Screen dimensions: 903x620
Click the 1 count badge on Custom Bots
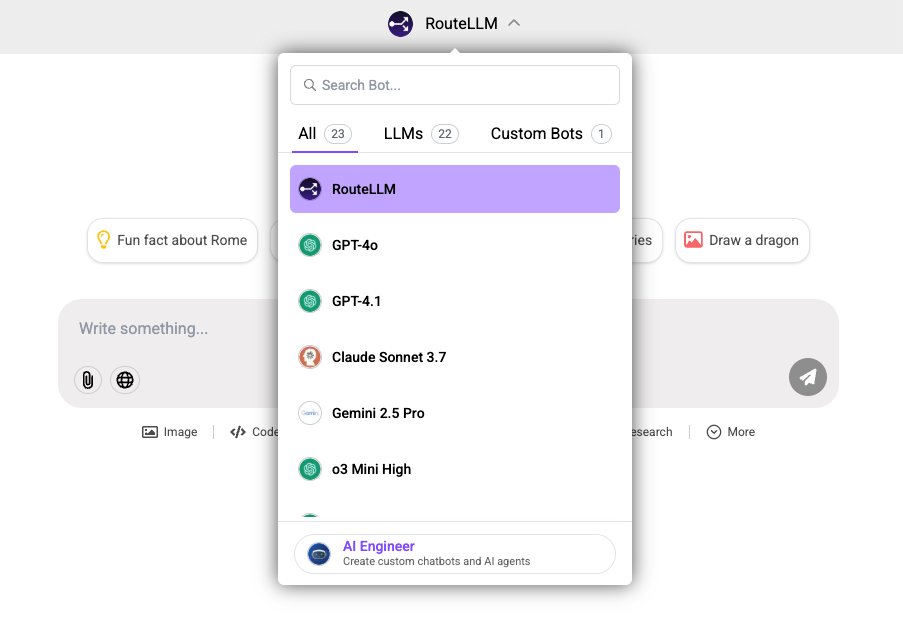click(x=601, y=134)
